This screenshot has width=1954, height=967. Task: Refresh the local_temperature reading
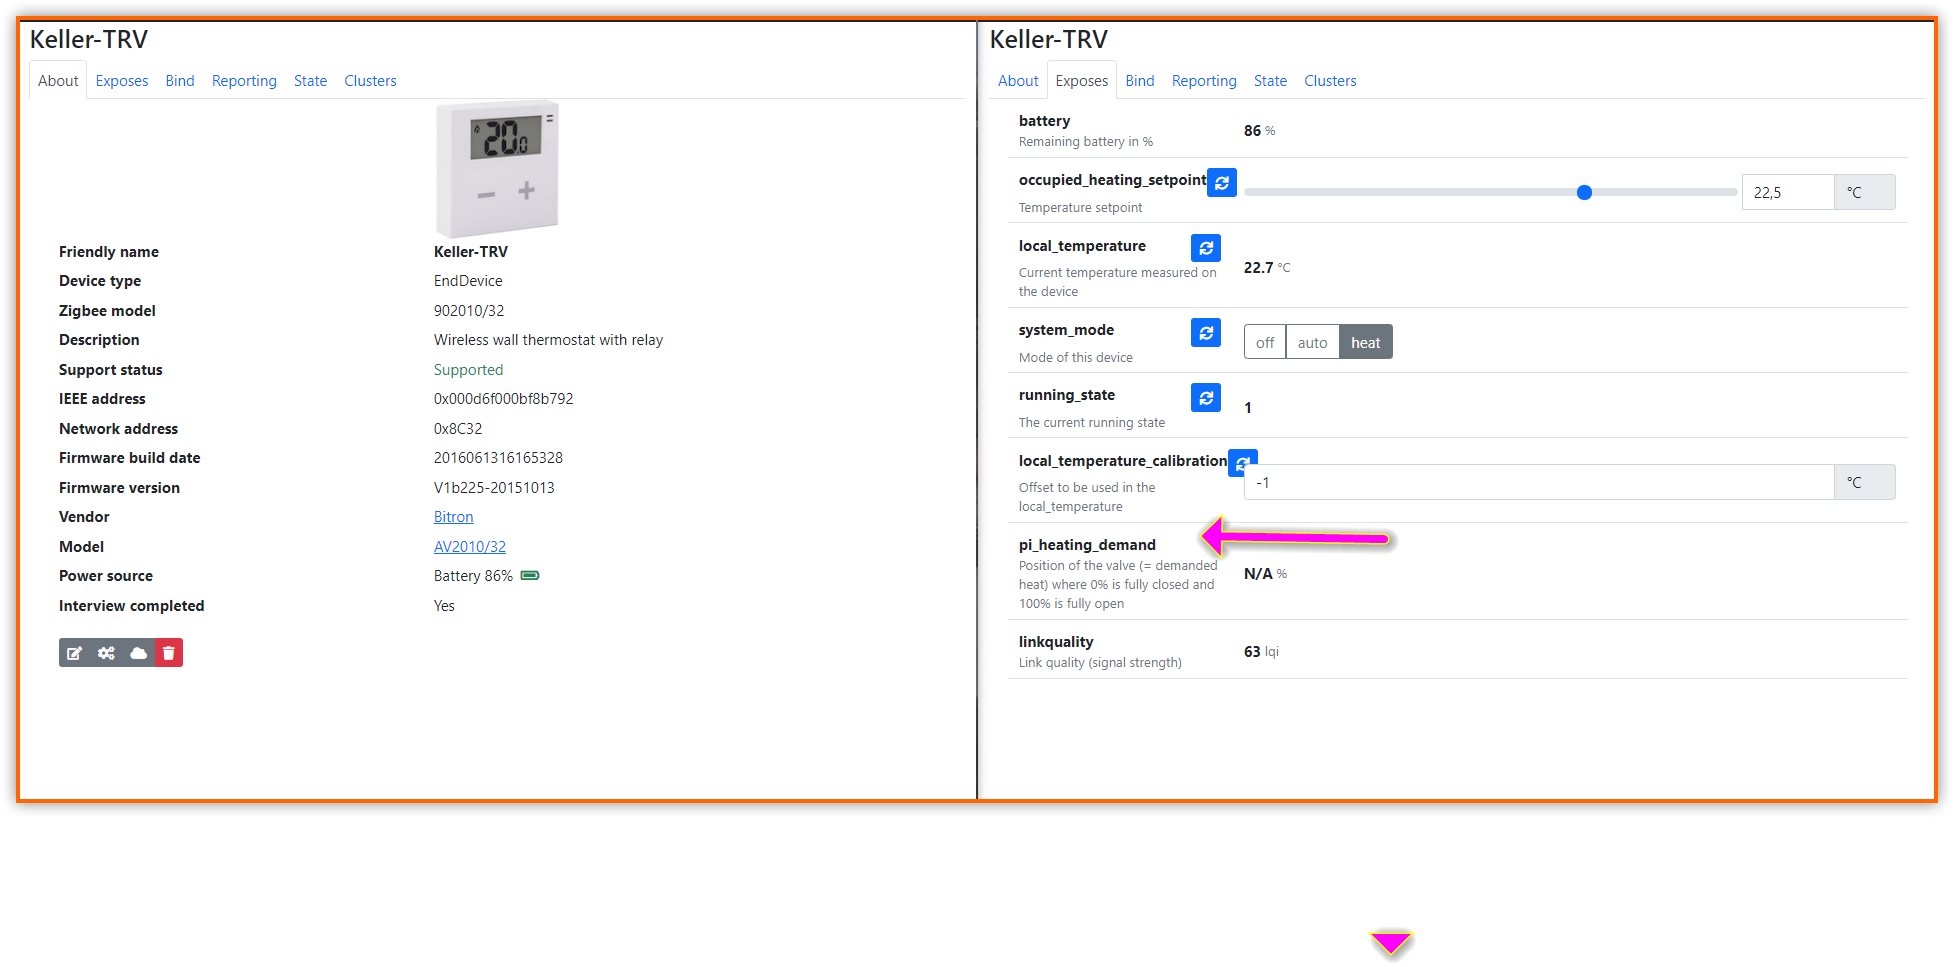[x=1206, y=247]
